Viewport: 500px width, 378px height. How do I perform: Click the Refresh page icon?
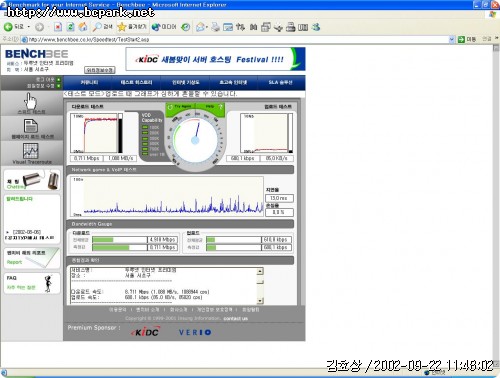(x=70, y=27)
